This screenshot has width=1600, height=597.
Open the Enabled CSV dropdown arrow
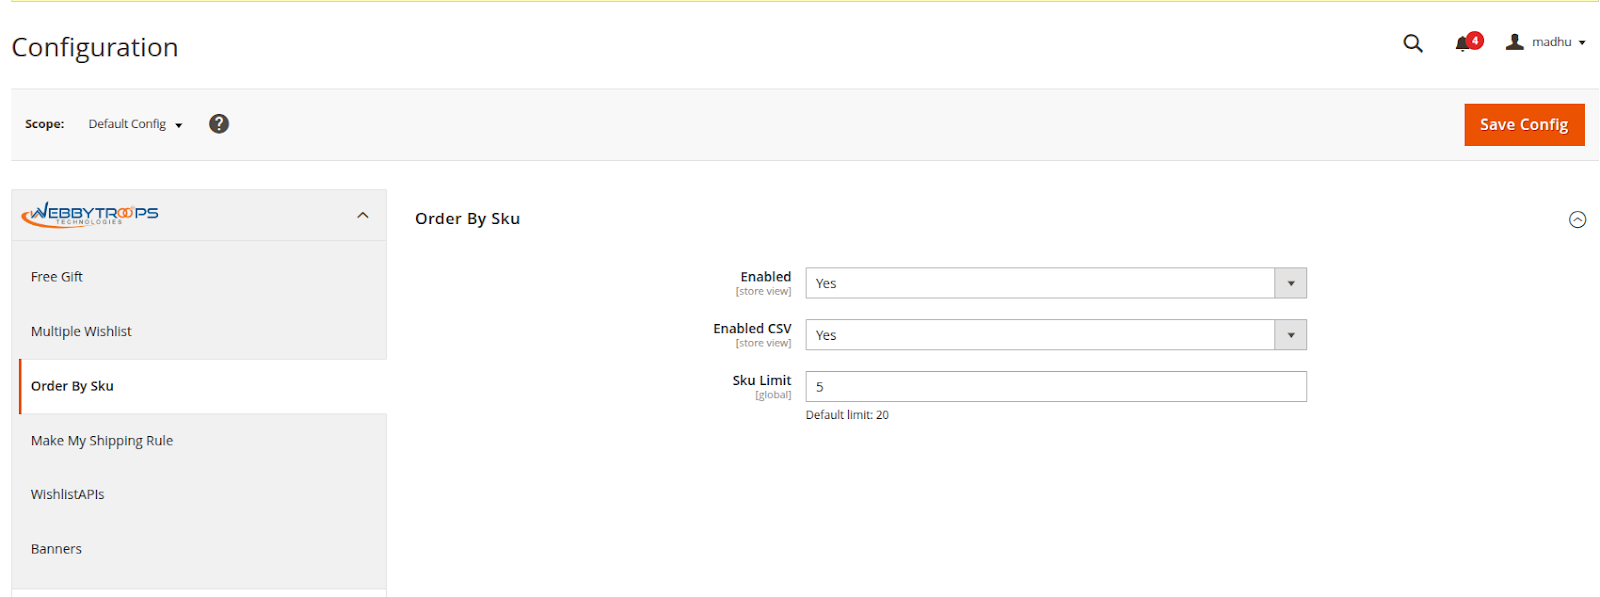tap(1290, 335)
